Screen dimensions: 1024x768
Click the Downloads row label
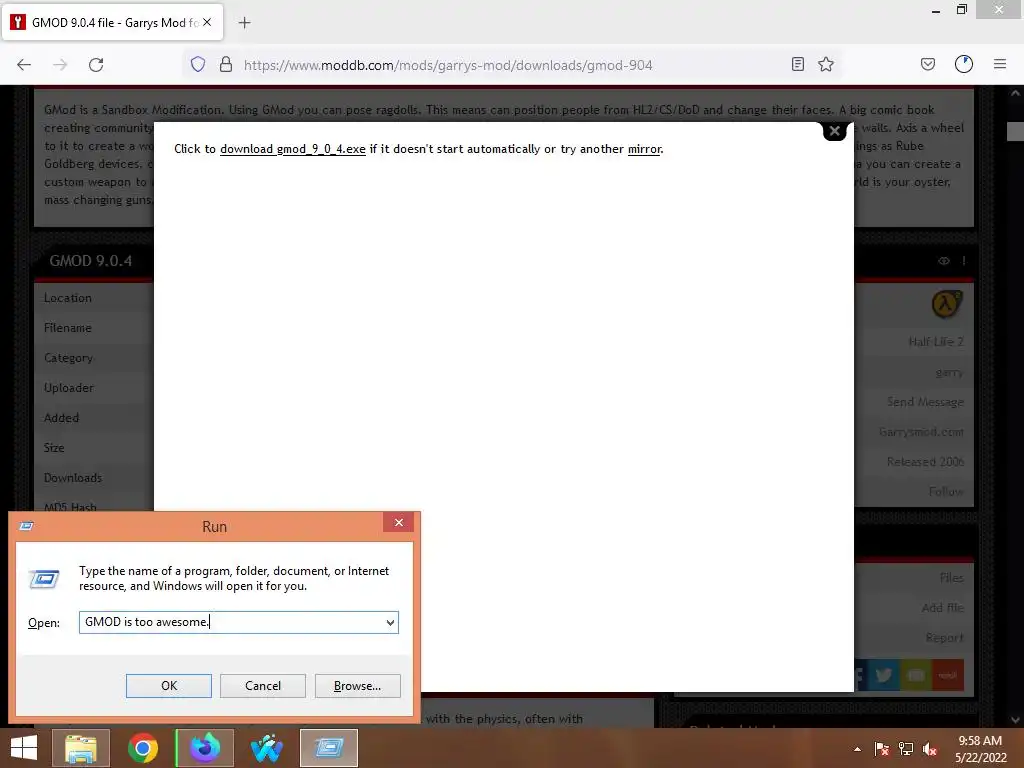(x=73, y=478)
